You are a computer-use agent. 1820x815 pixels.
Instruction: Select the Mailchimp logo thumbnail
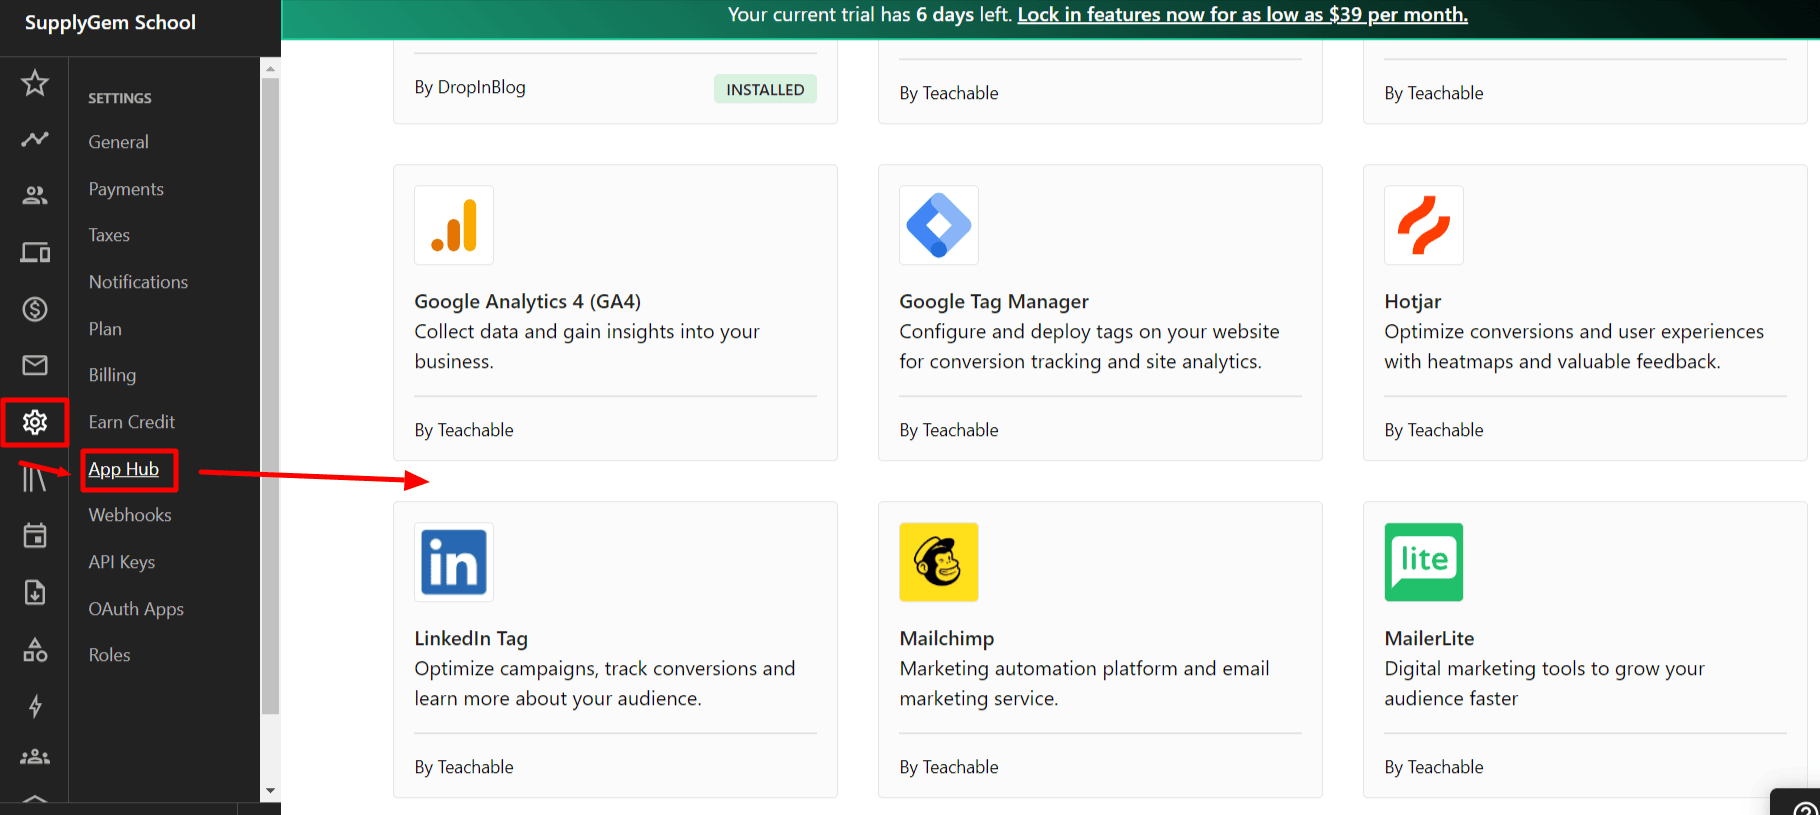point(938,562)
